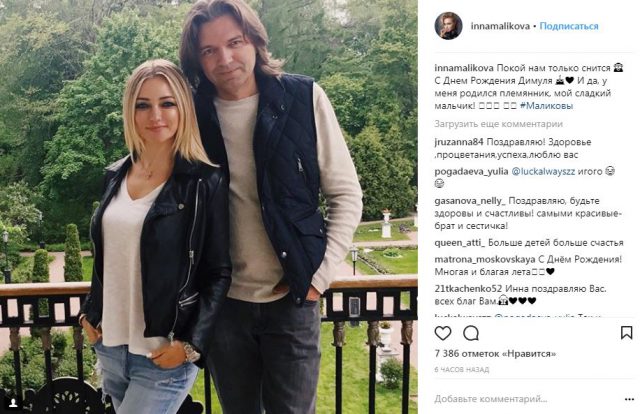
Task: Open pogadaeva_yulia commenter profile
Action: coord(471,171)
